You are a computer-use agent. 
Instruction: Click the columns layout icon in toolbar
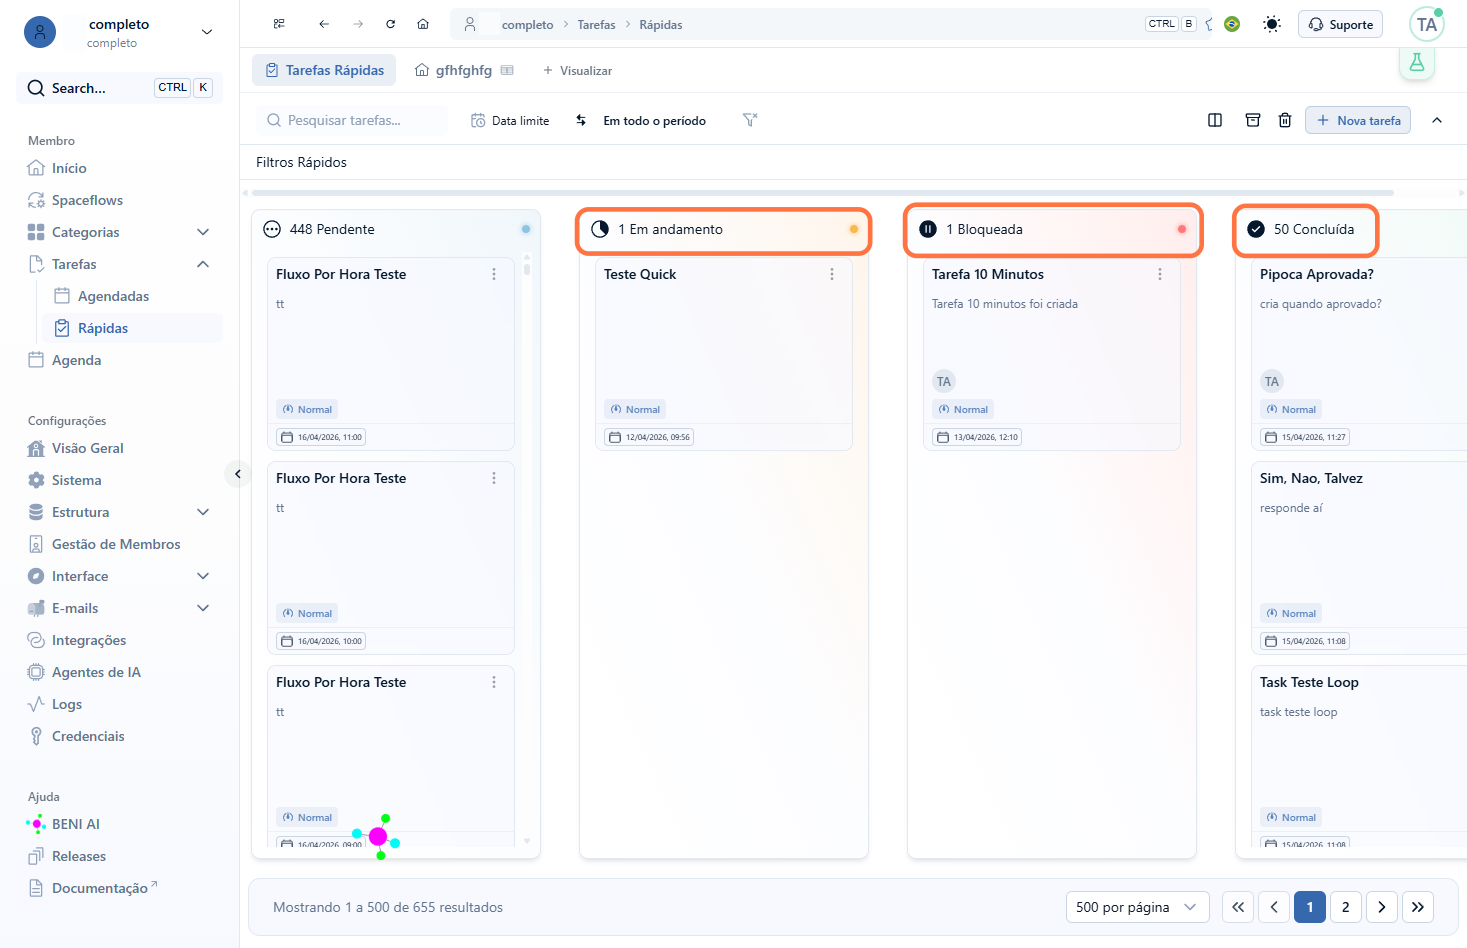1215,120
